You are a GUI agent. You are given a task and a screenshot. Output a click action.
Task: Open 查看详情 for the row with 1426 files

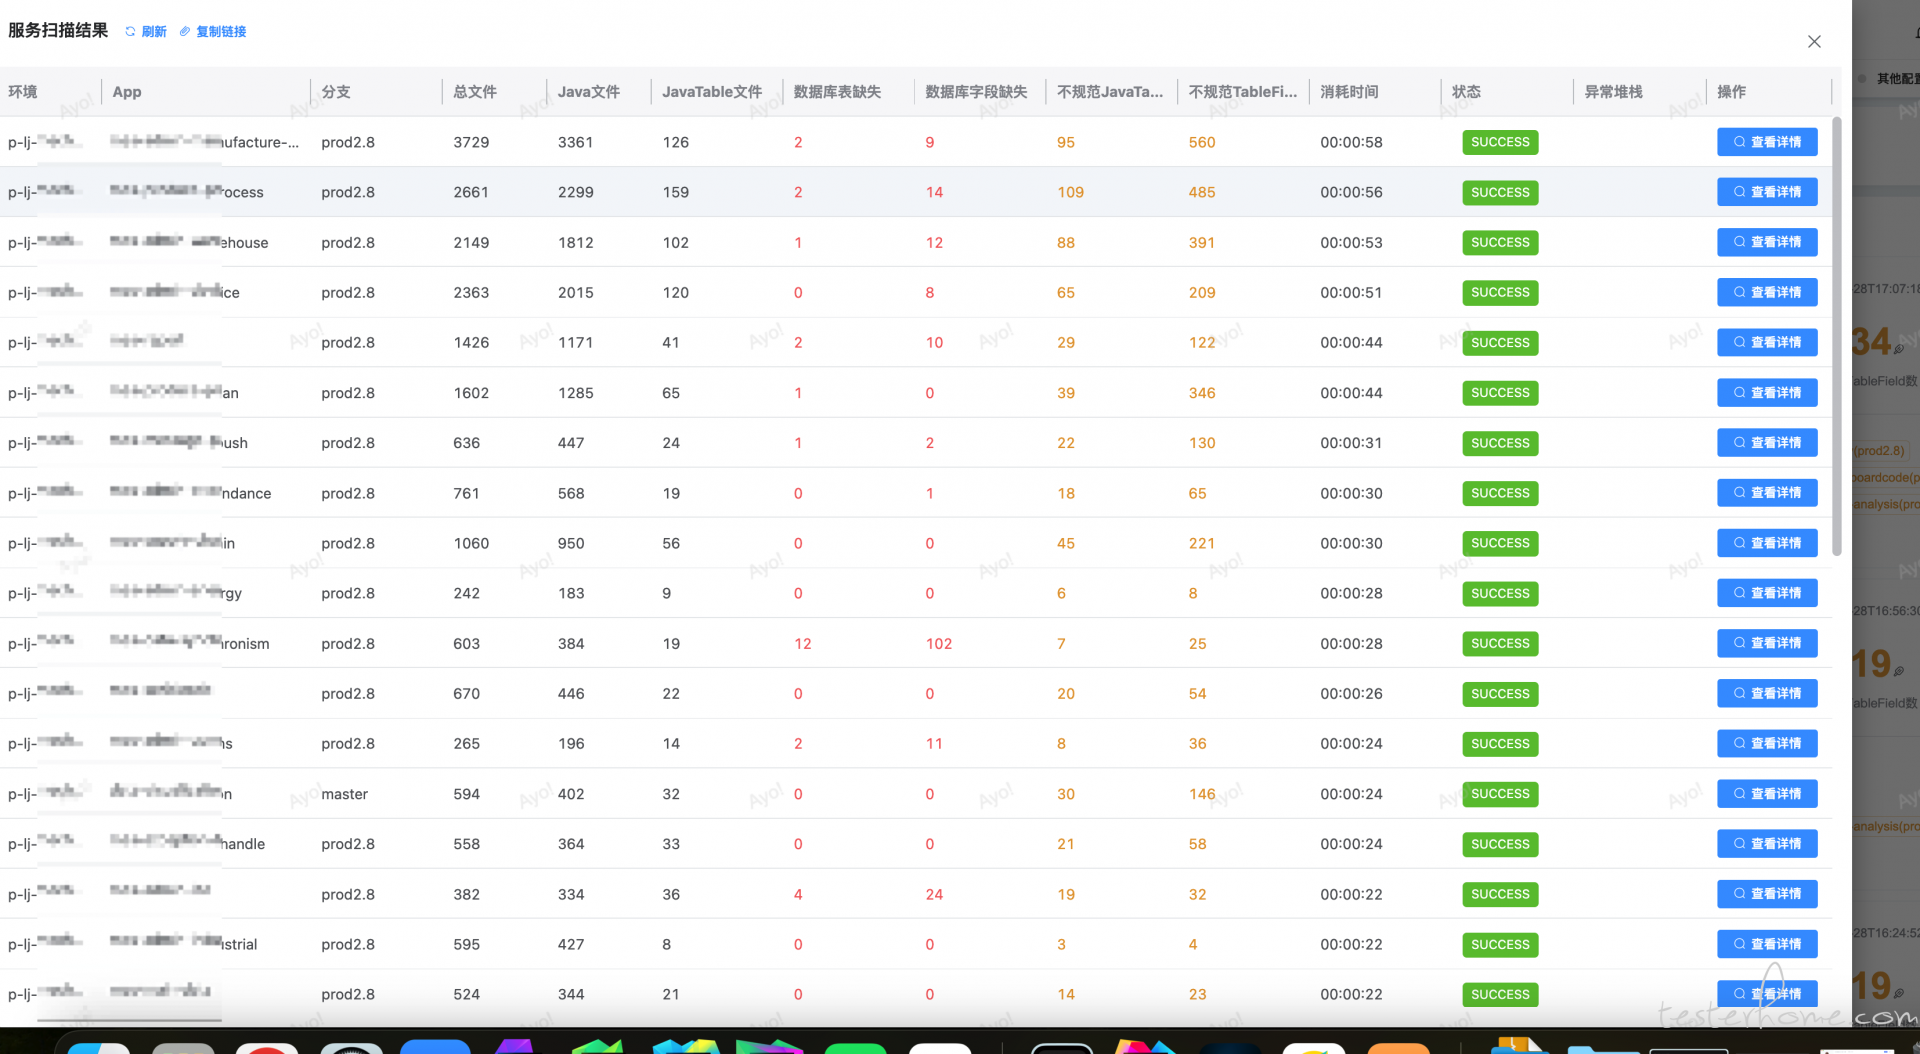tap(1767, 342)
